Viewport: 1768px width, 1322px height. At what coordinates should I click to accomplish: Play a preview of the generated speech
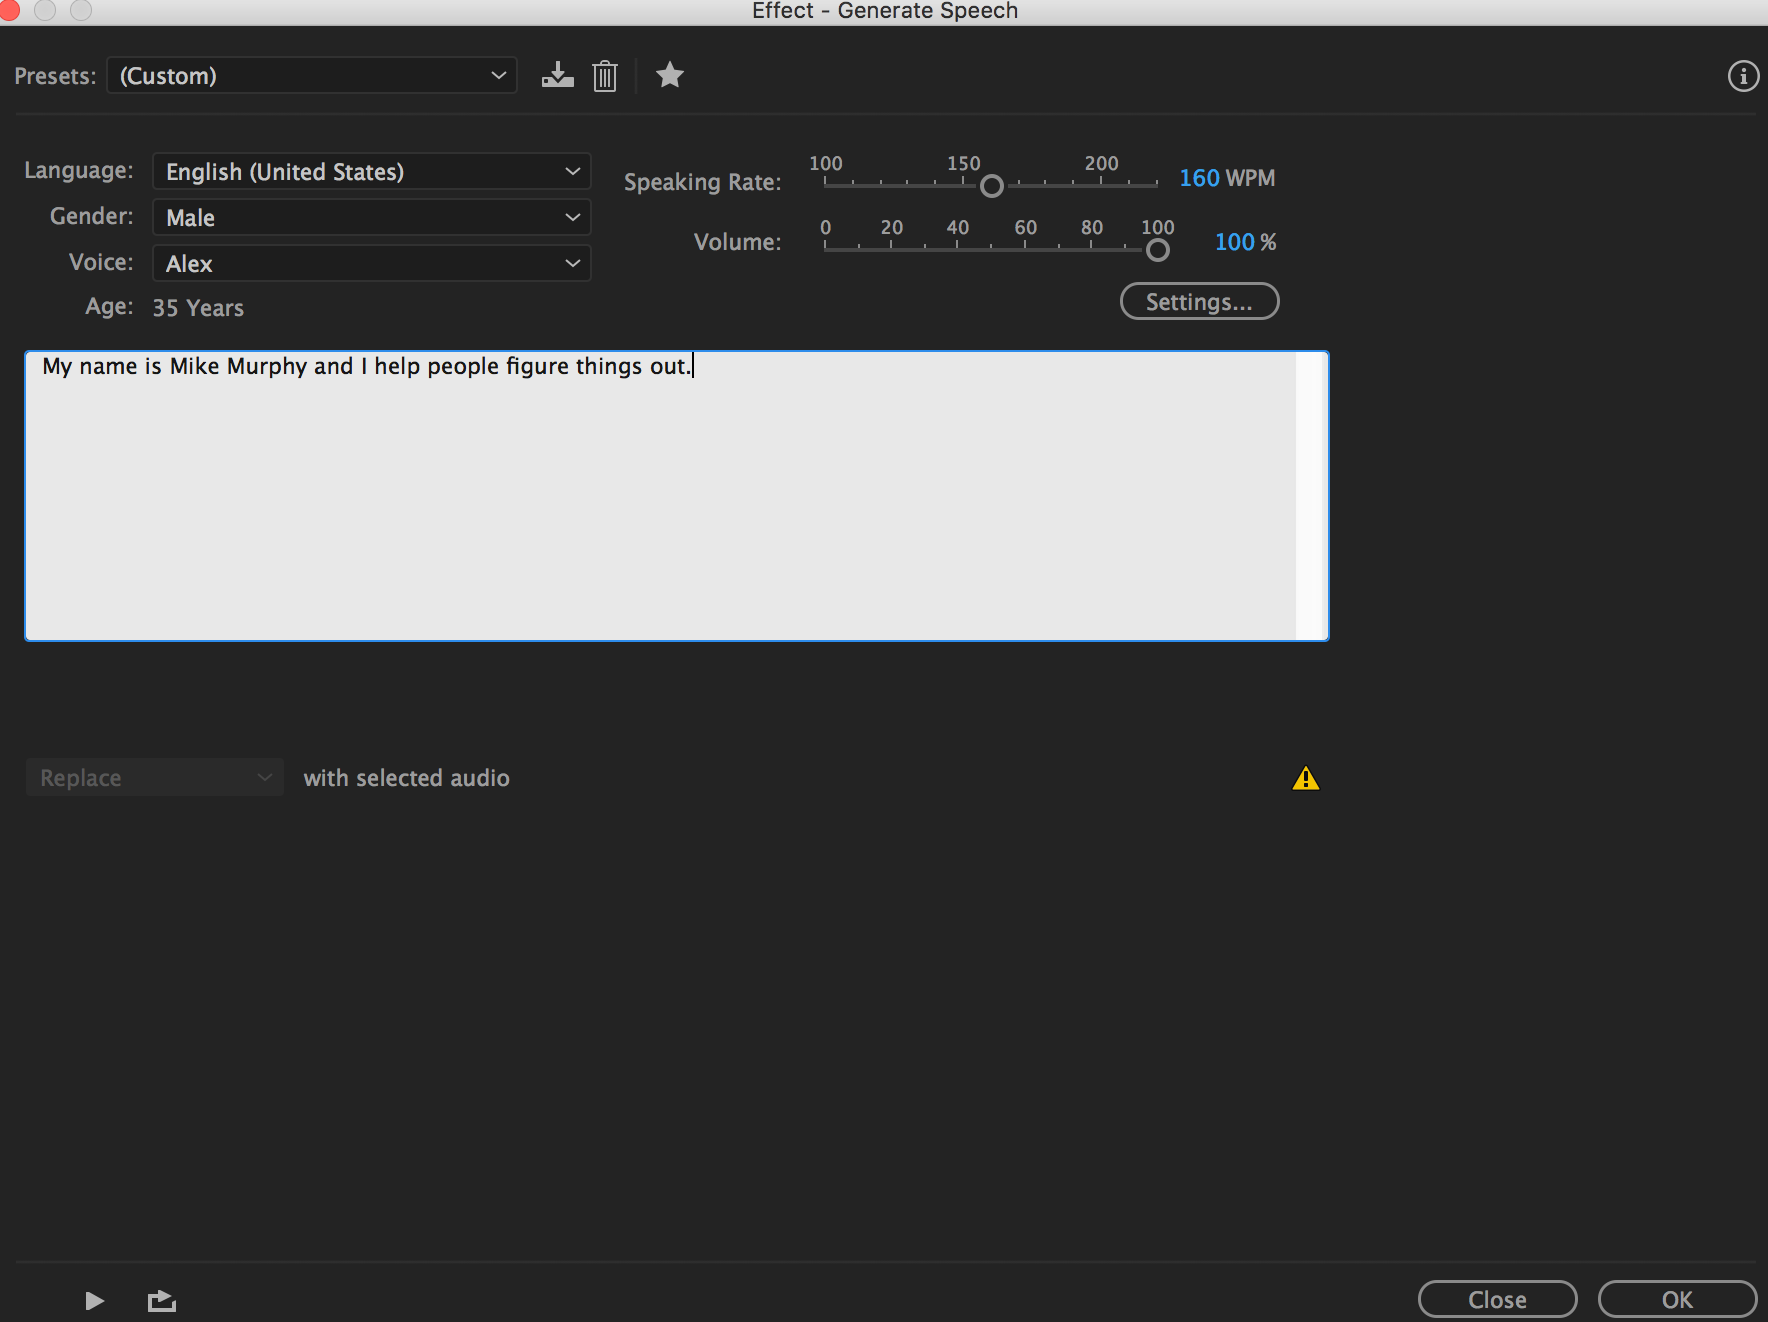[x=93, y=1299]
